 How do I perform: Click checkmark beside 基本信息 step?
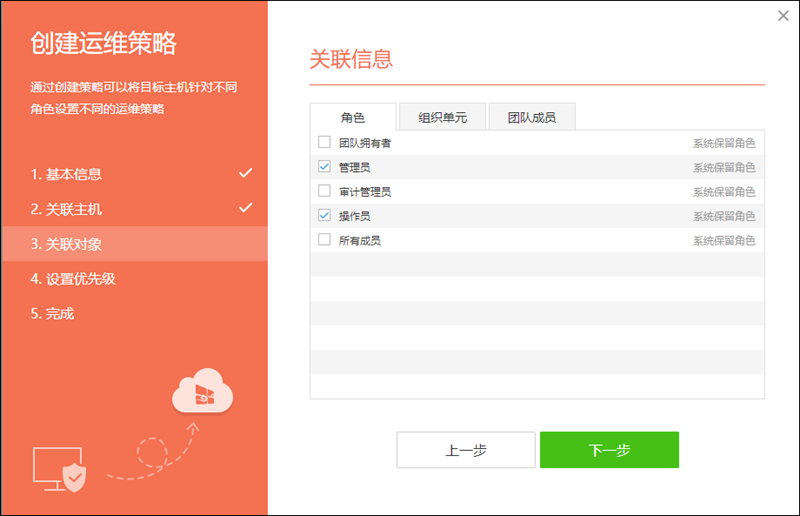pos(245,174)
